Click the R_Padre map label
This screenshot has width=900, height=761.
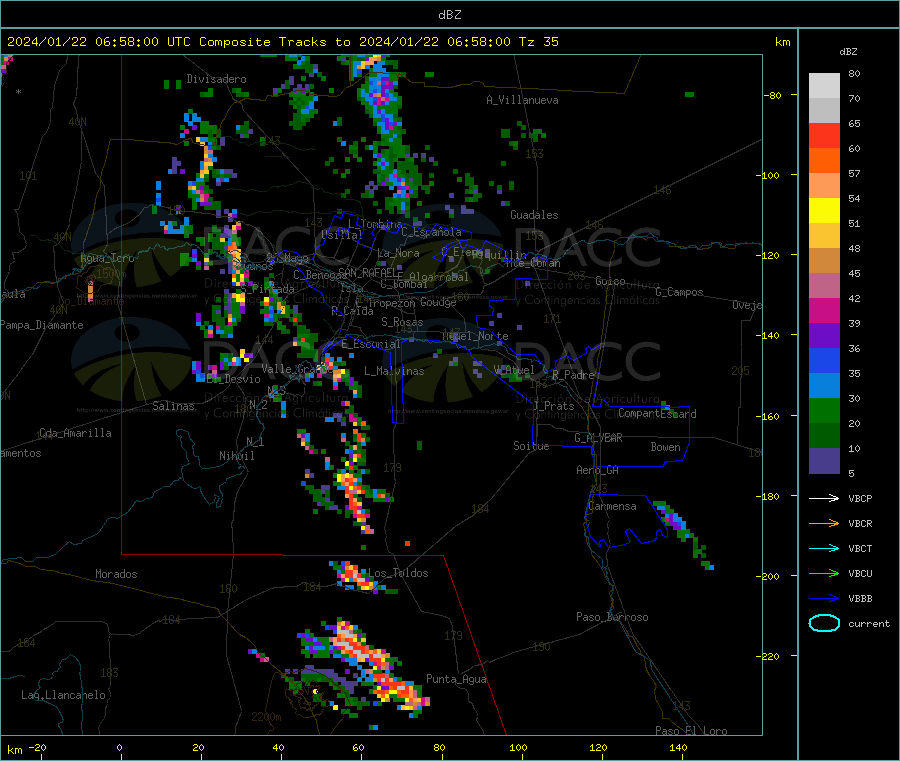[x=573, y=375]
